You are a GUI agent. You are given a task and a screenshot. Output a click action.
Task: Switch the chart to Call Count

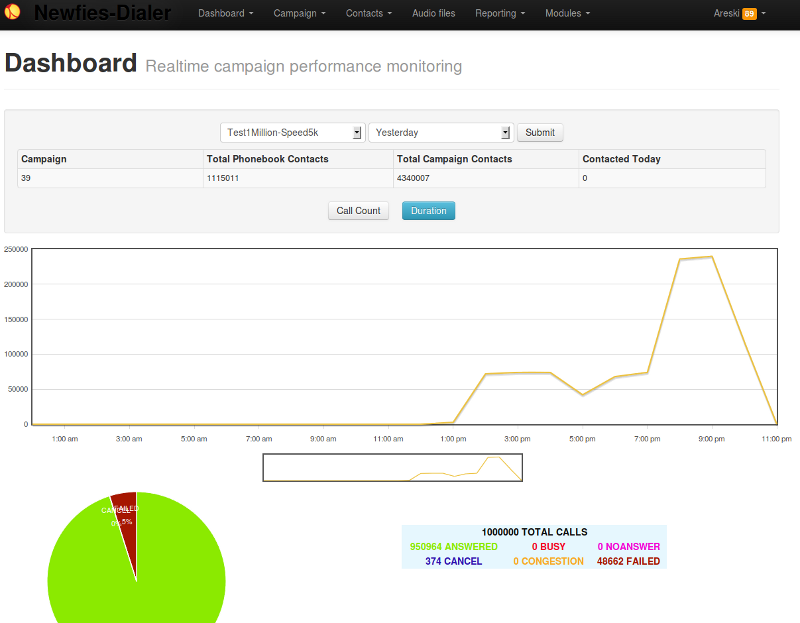point(358,211)
